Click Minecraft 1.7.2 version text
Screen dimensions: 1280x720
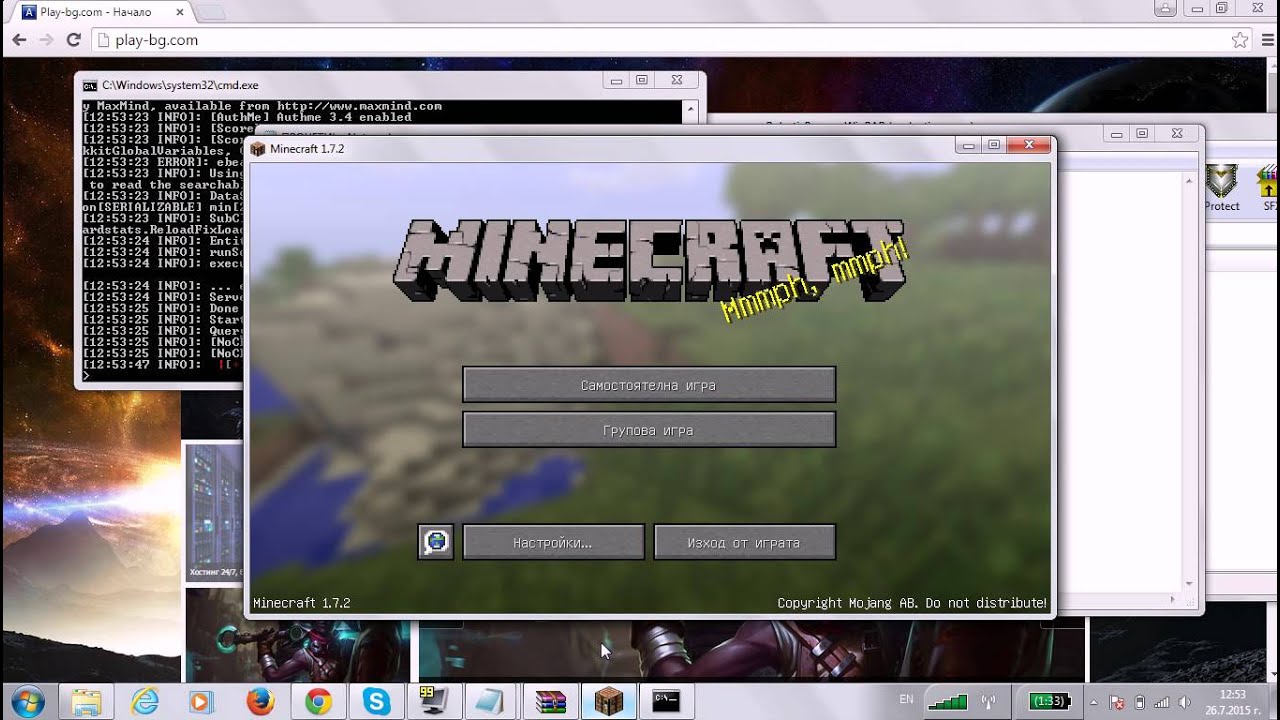click(301, 603)
